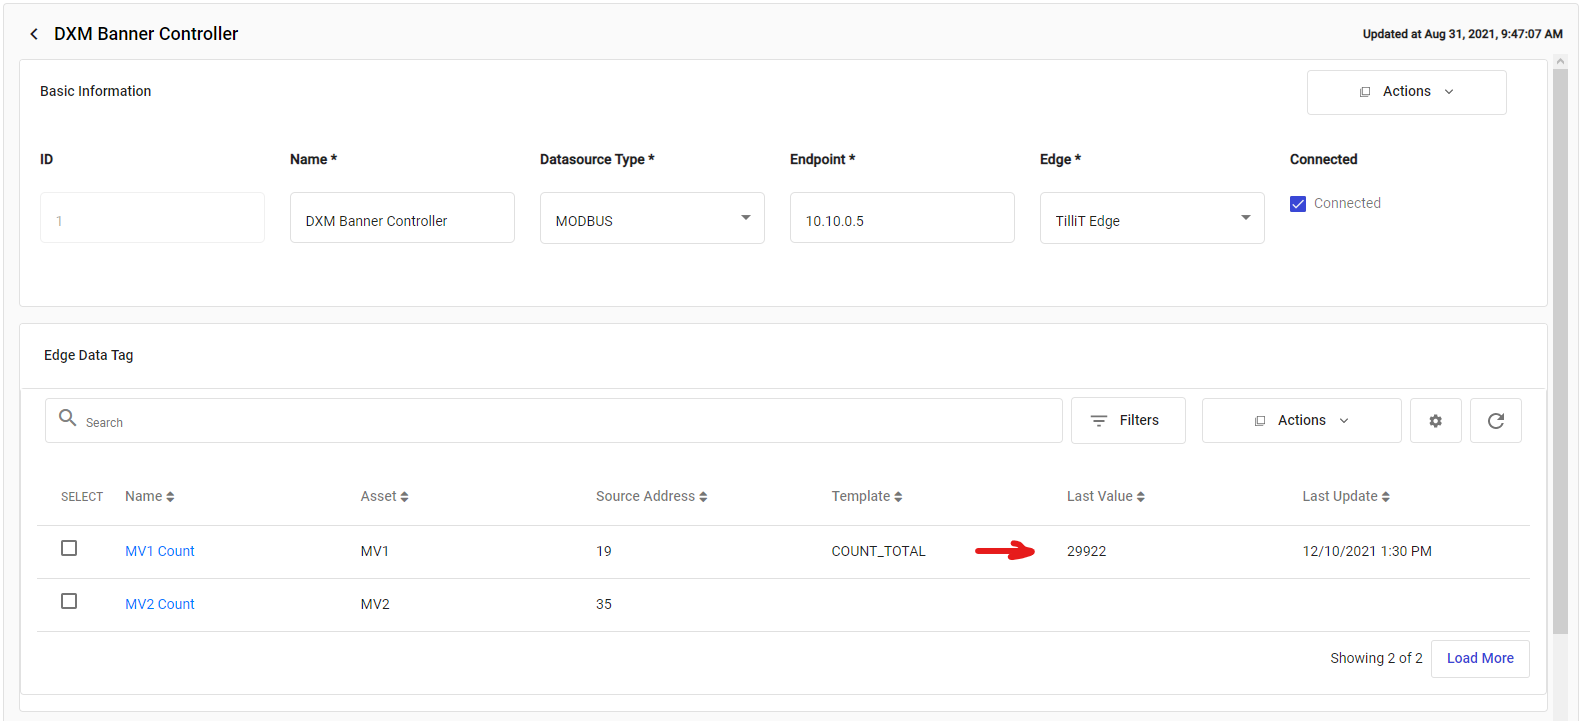Image resolution: width=1580 pixels, height=721 pixels.
Task: Sort by Last Value column arrows
Action: pyautogui.click(x=1140, y=497)
